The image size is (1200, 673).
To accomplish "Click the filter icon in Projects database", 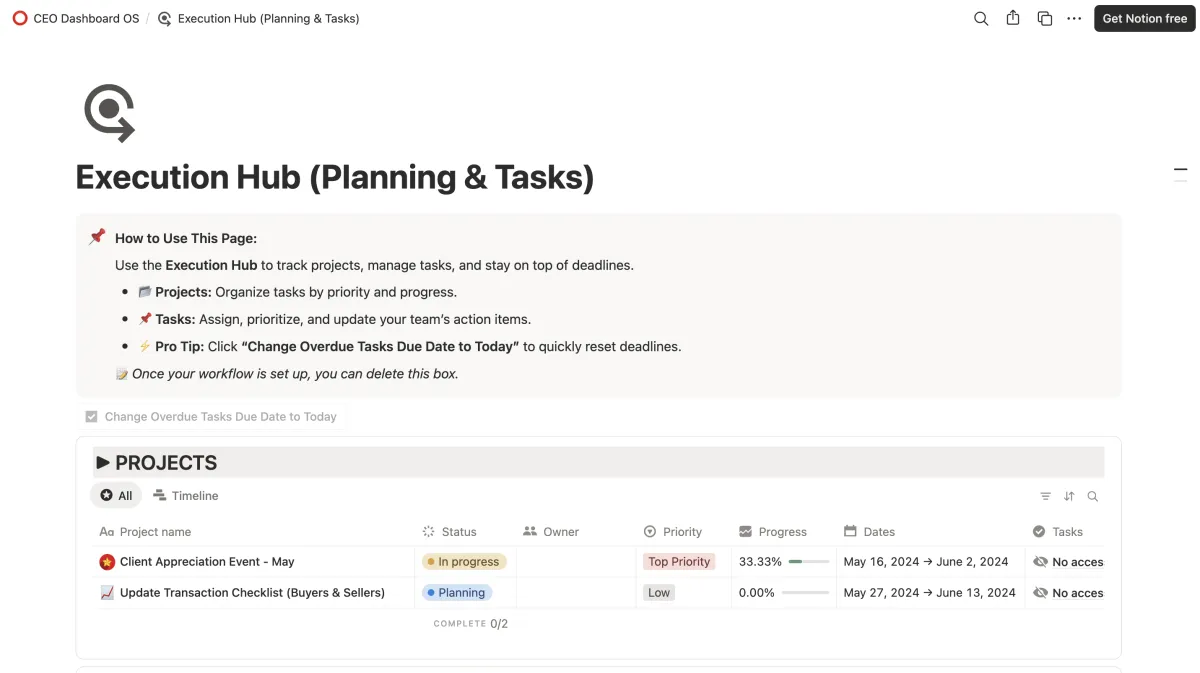I will click(1045, 496).
